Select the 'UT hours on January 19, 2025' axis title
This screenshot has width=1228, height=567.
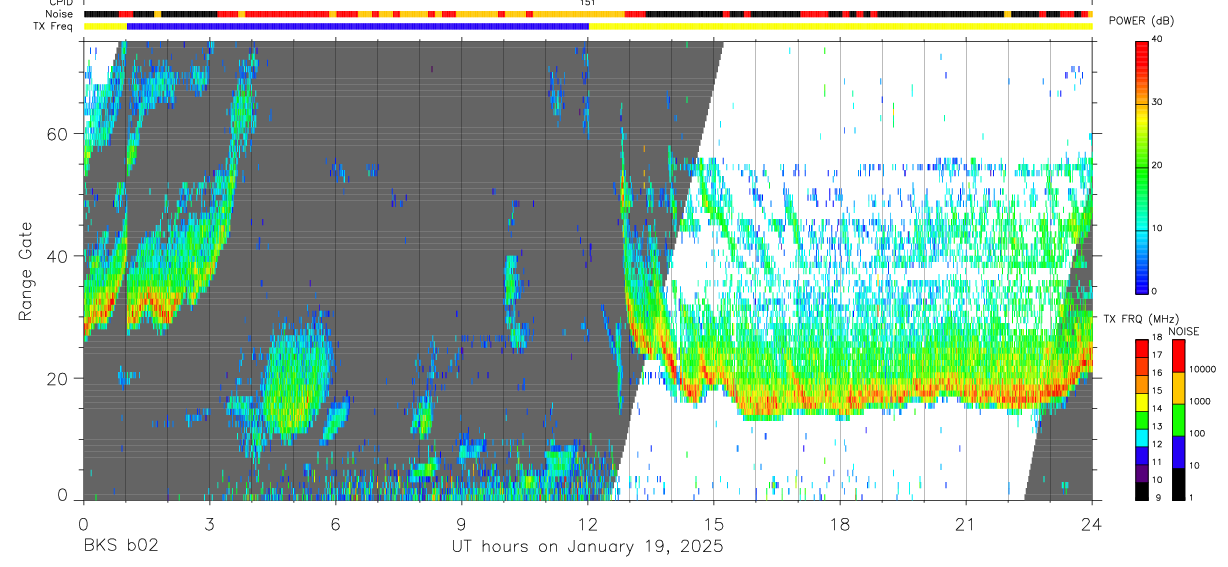[587, 547]
